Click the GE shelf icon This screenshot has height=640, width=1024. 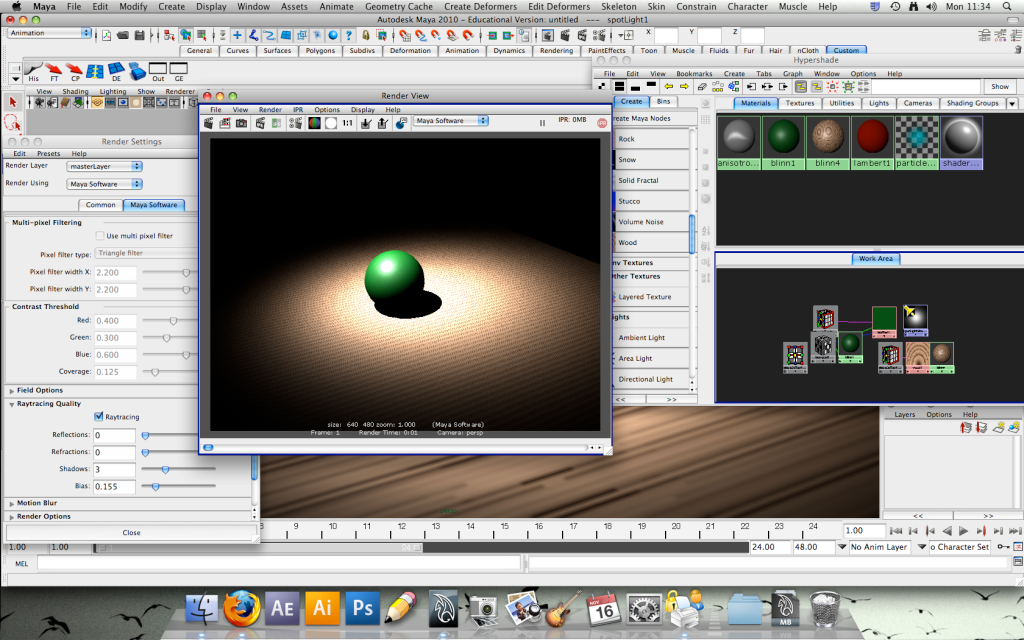pos(178,72)
